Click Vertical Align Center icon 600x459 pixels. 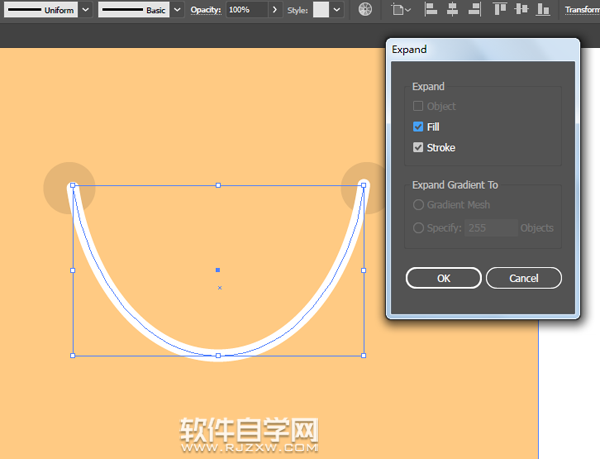click(521, 9)
